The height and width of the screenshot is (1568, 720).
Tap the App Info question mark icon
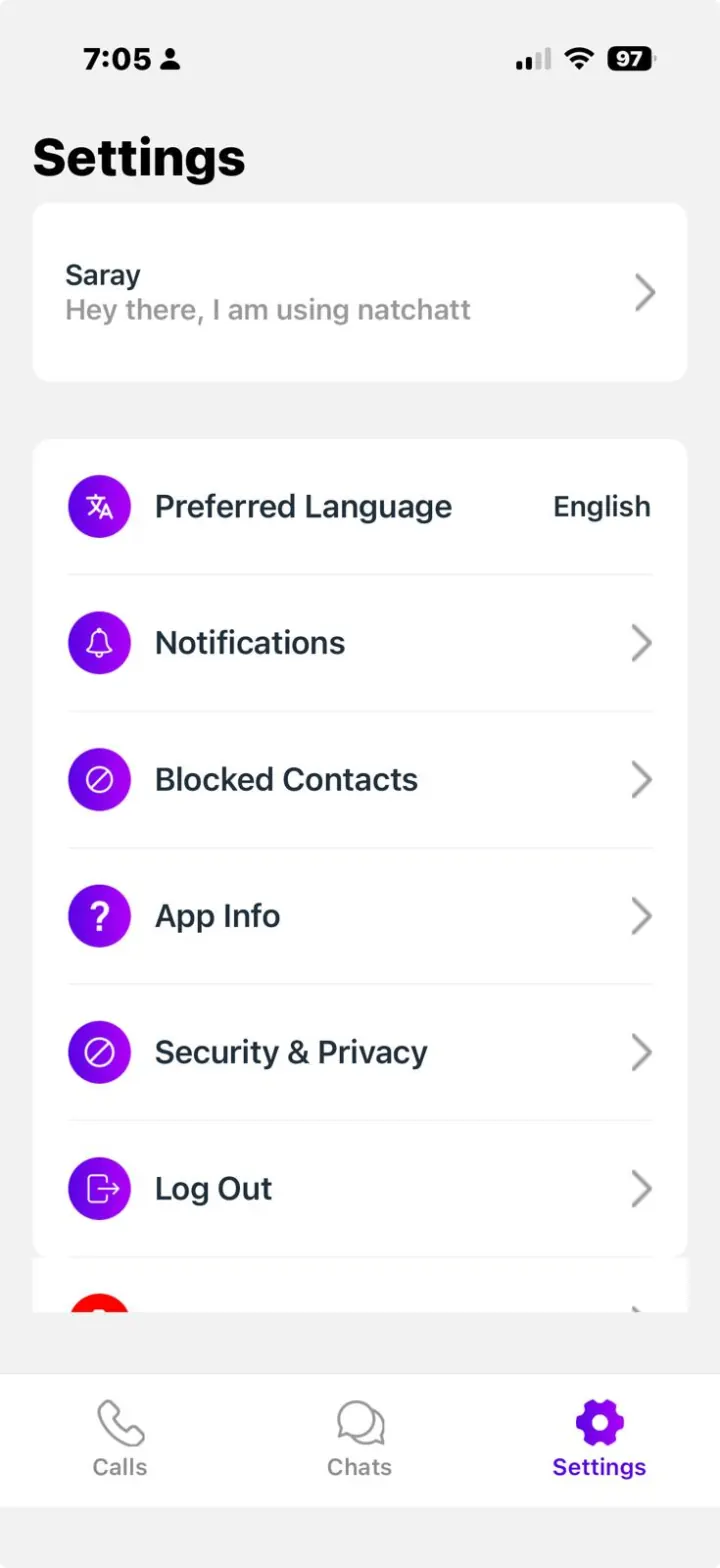pyautogui.click(x=99, y=916)
